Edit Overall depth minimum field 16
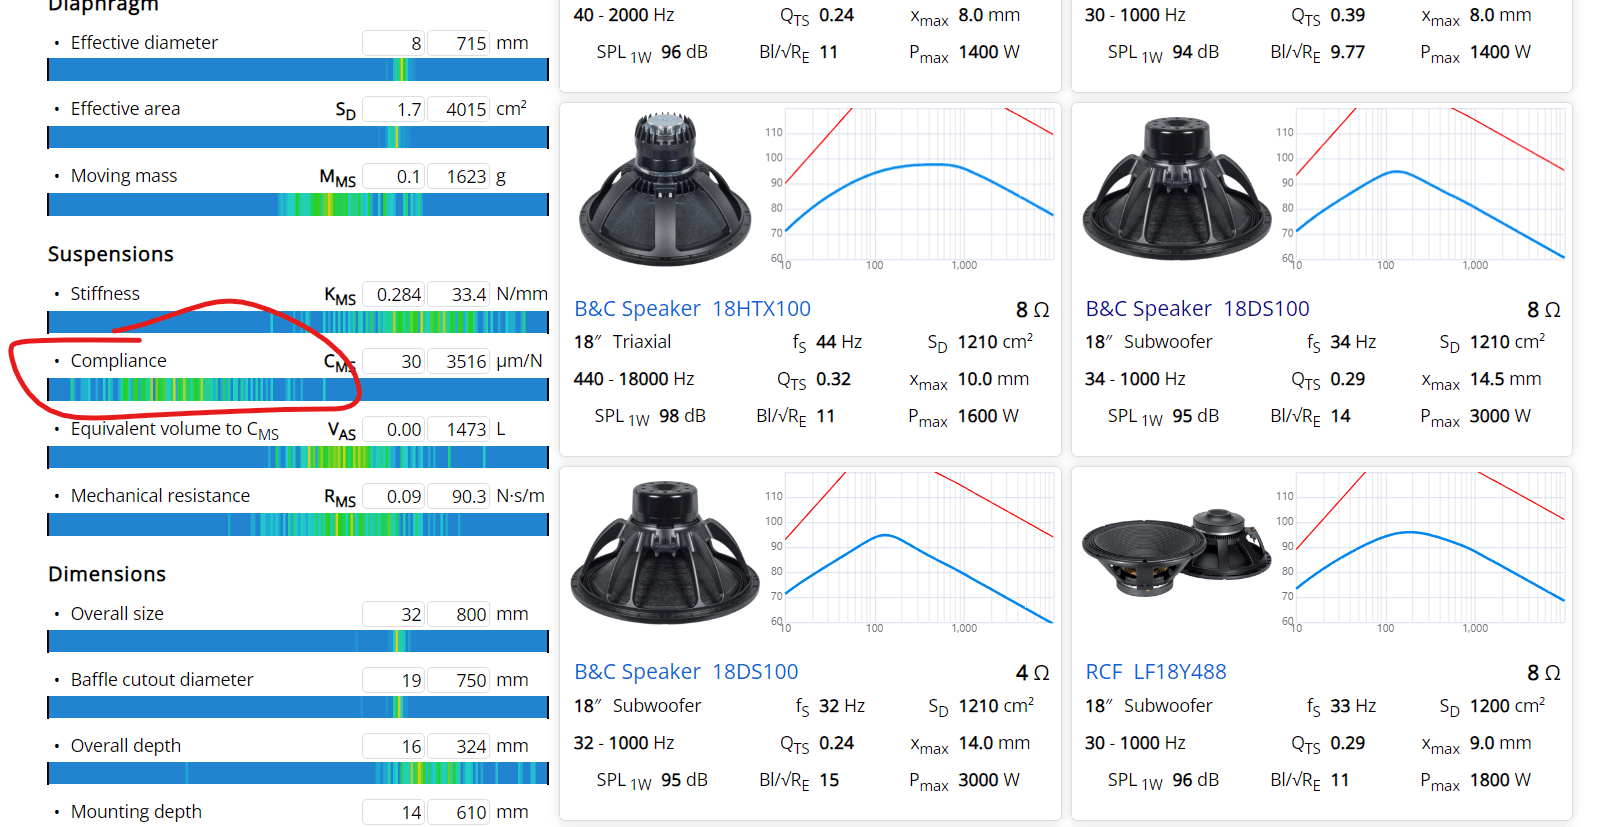Image resolution: width=1597 pixels, height=827 pixels. (393, 746)
